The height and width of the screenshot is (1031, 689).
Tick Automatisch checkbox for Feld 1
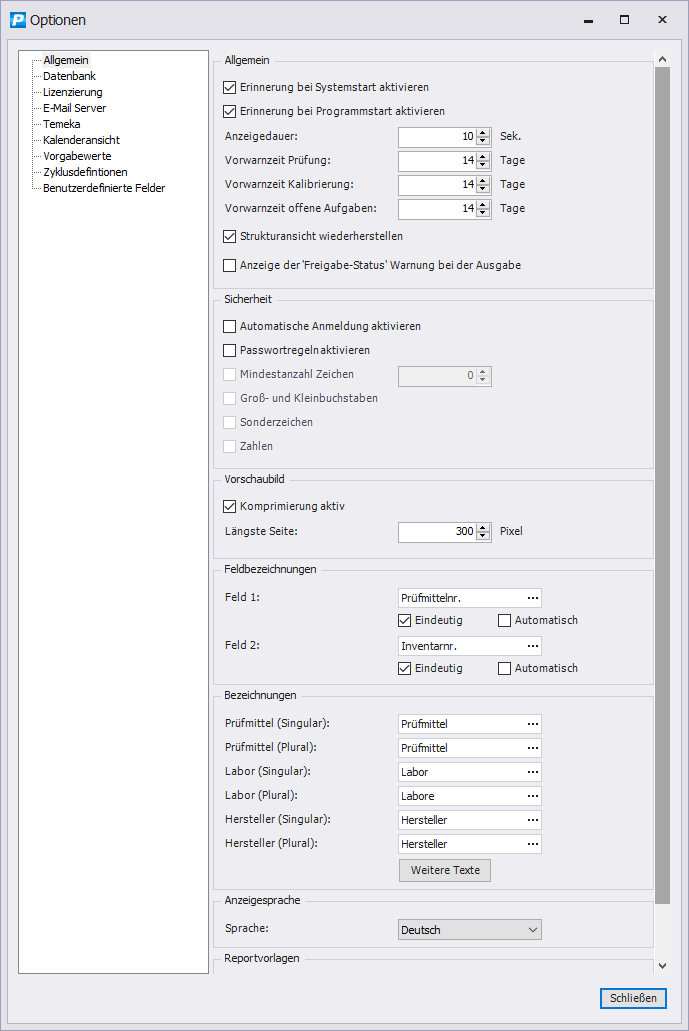click(504, 620)
